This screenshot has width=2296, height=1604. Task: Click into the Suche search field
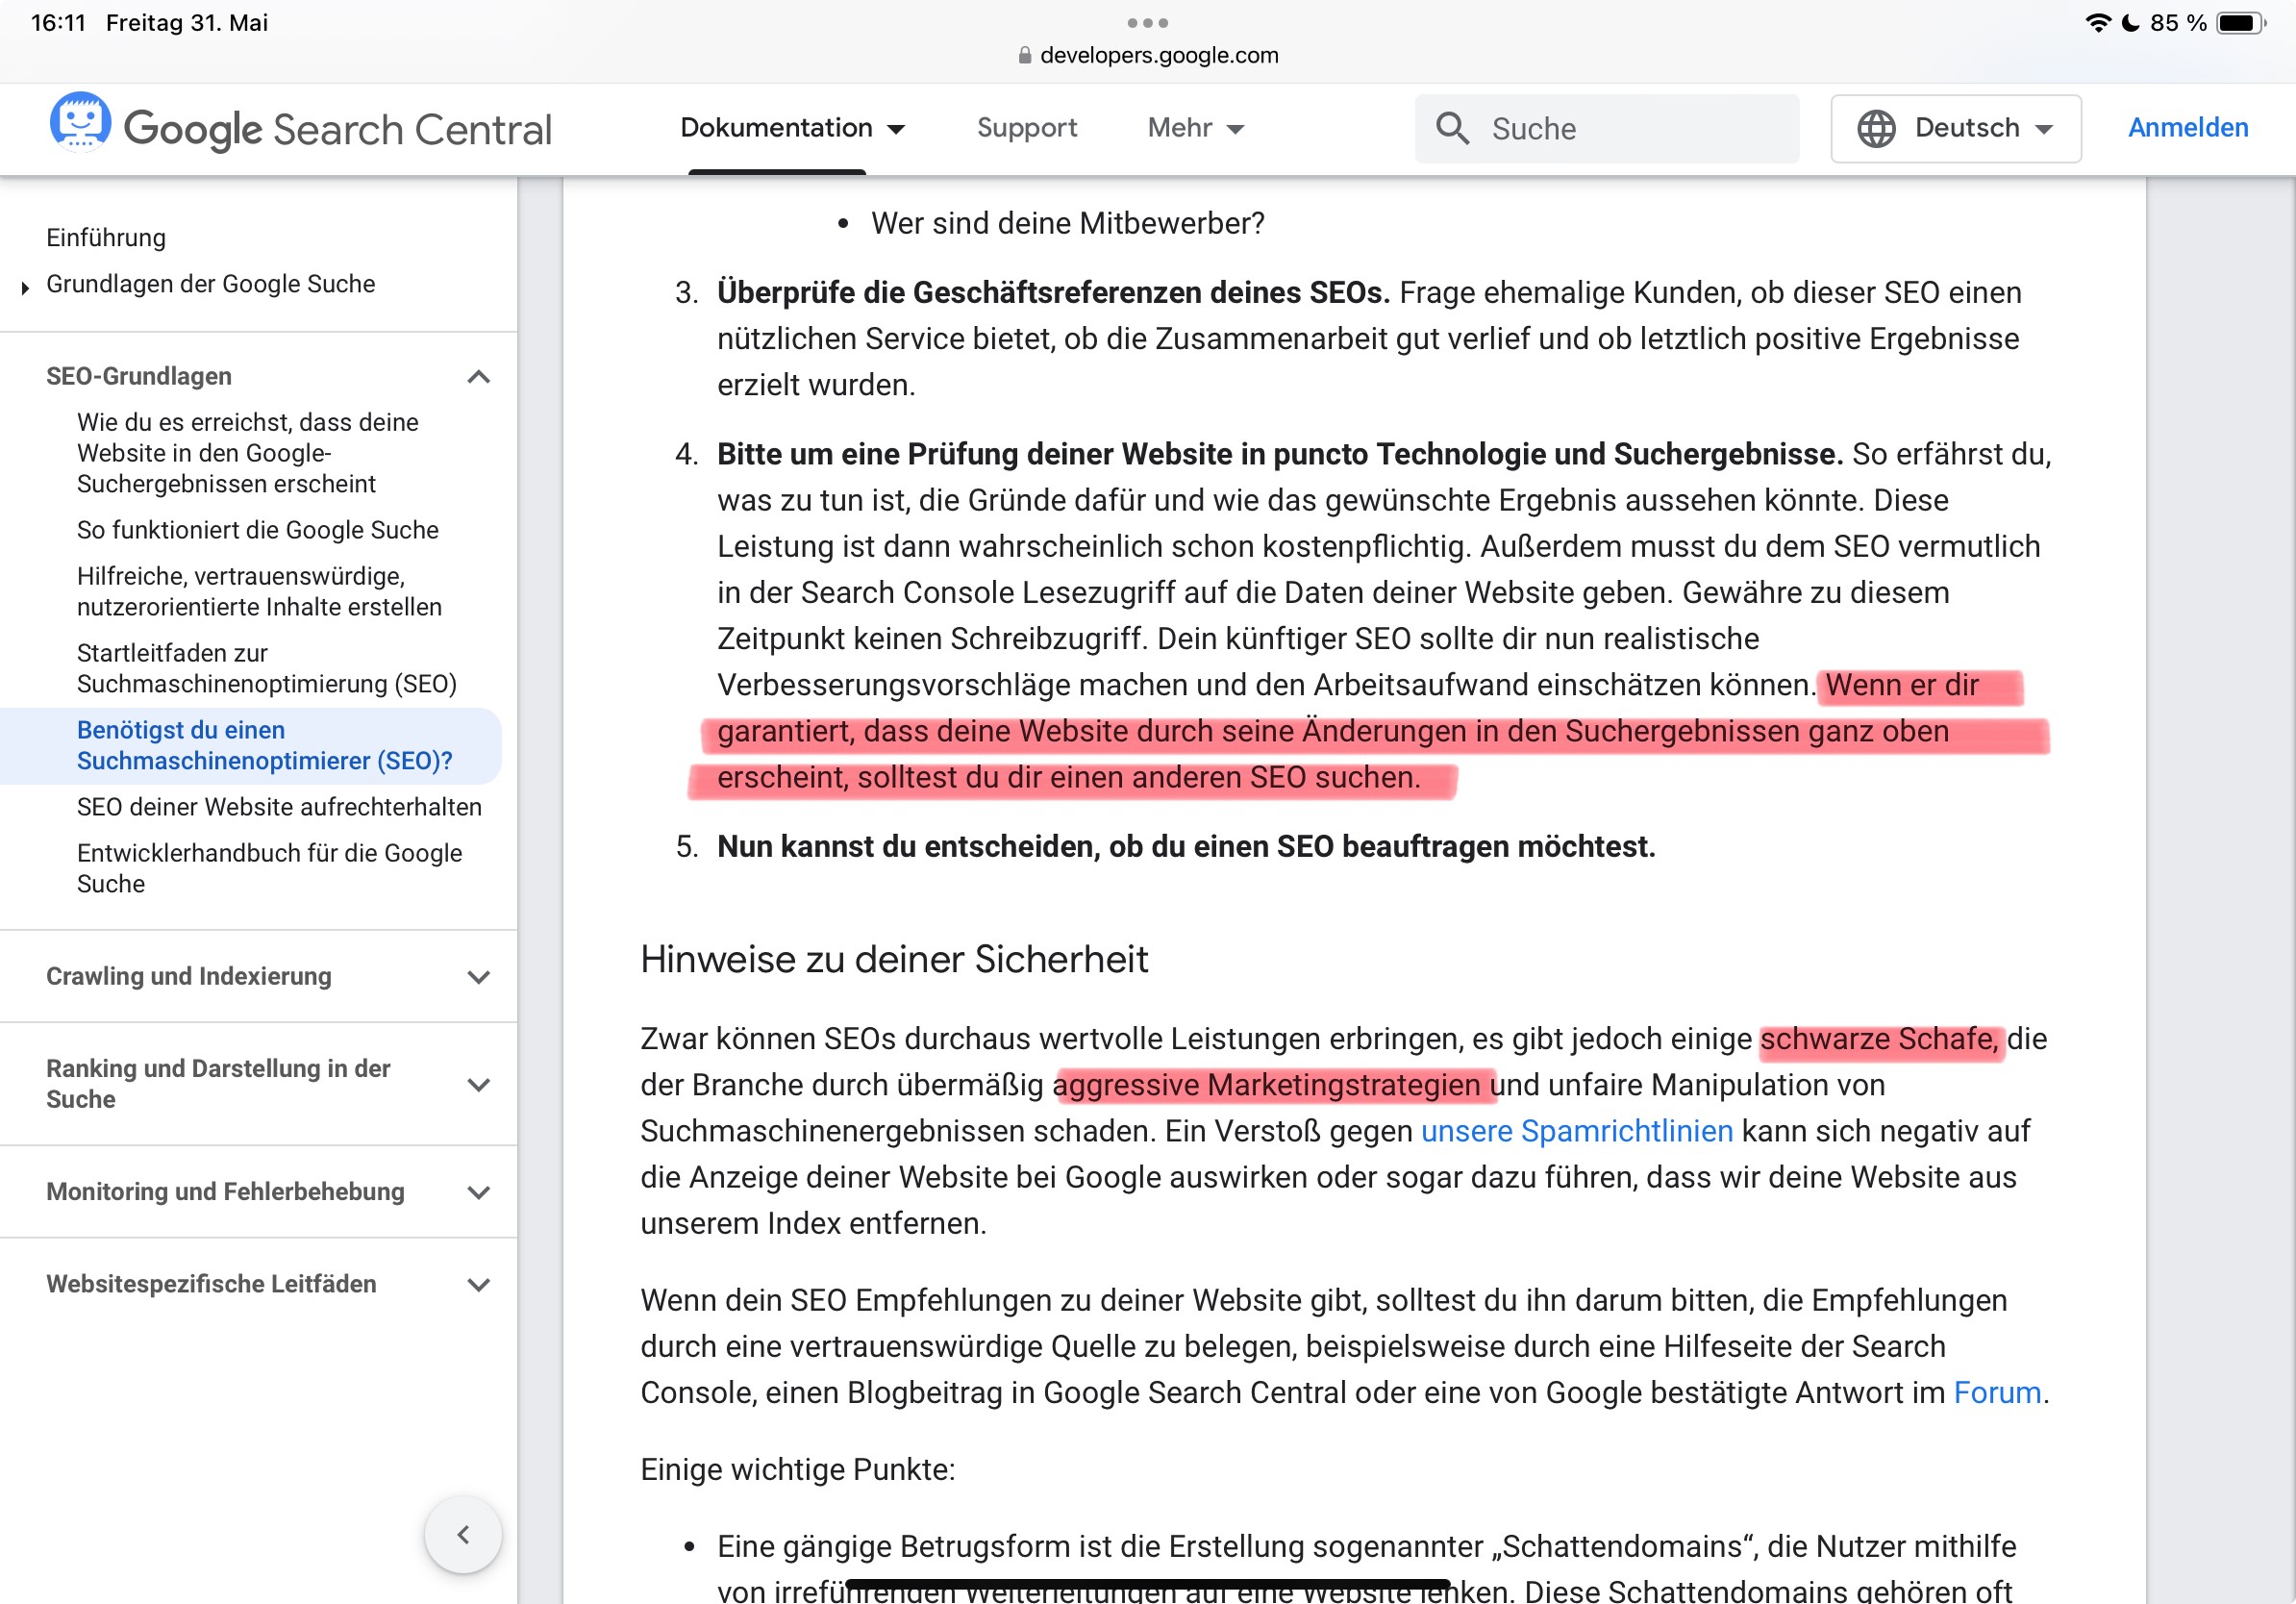pos(1606,128)
